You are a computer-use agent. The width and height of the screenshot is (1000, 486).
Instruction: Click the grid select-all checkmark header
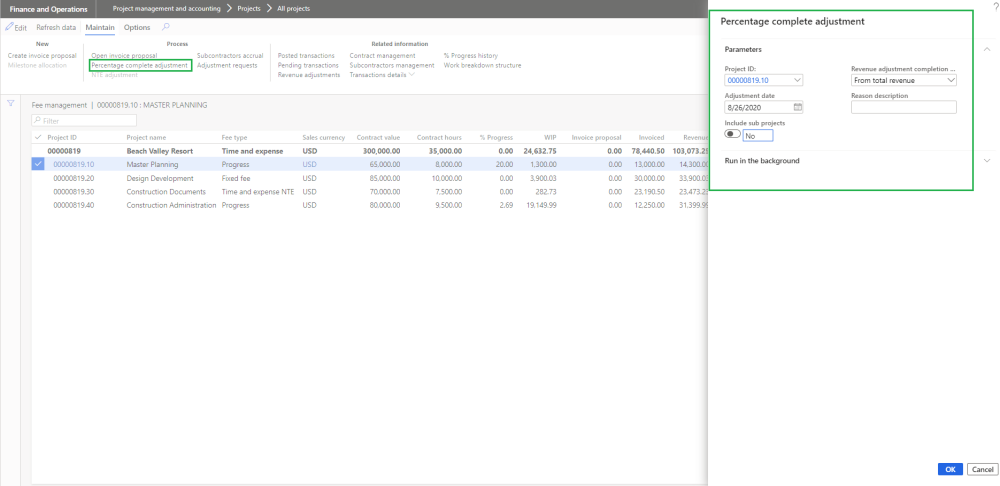coord(38,137)
